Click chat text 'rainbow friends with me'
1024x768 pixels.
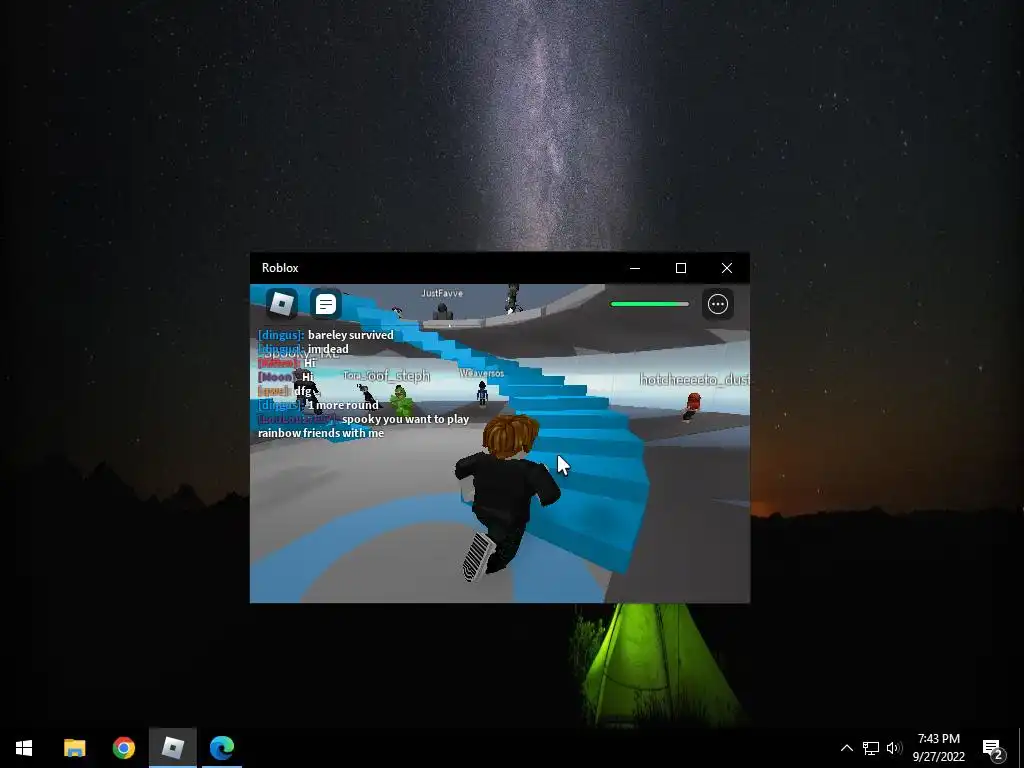(321, 433)
